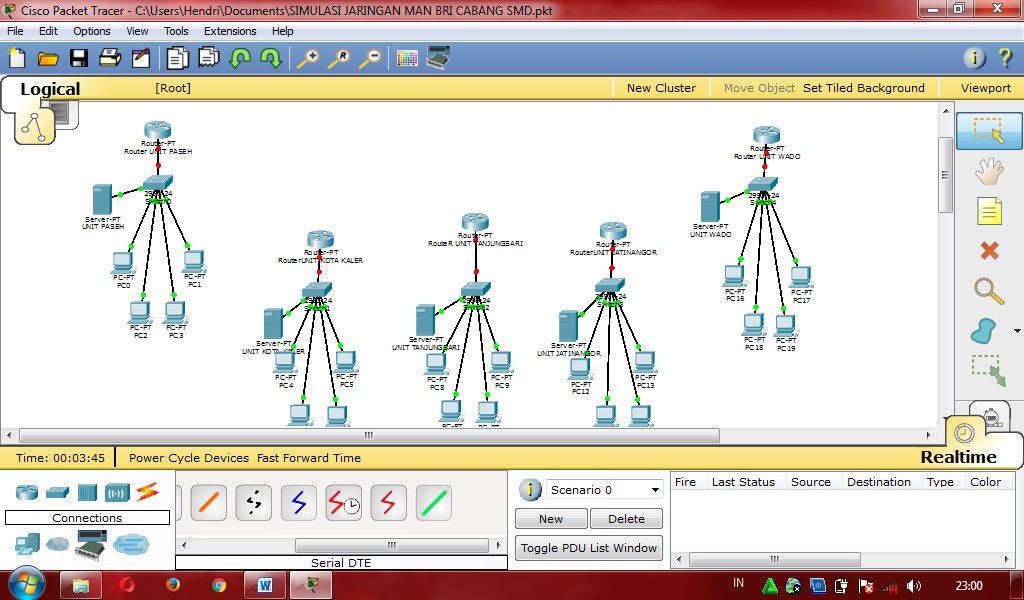Image resolution: width=1024 pixels, height=600 pixels.
Task: Zoom in with the plus magnifier
Action: (308, 58)
